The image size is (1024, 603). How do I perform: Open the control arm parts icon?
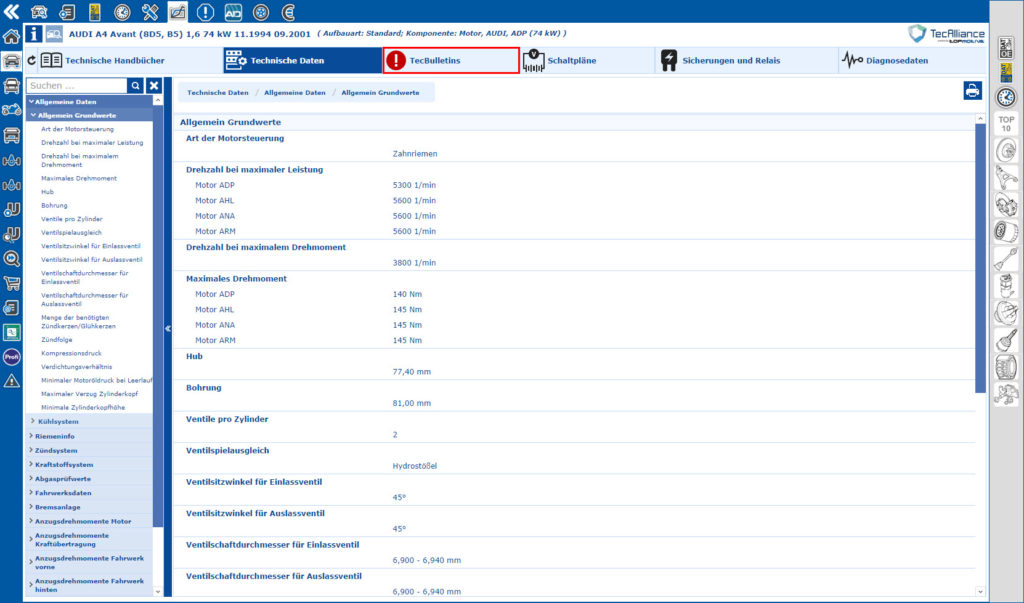(1006, 177)
